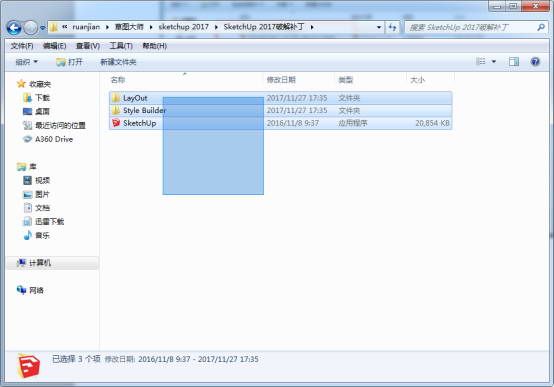Click the magnifier search icon

pos(541,27)
